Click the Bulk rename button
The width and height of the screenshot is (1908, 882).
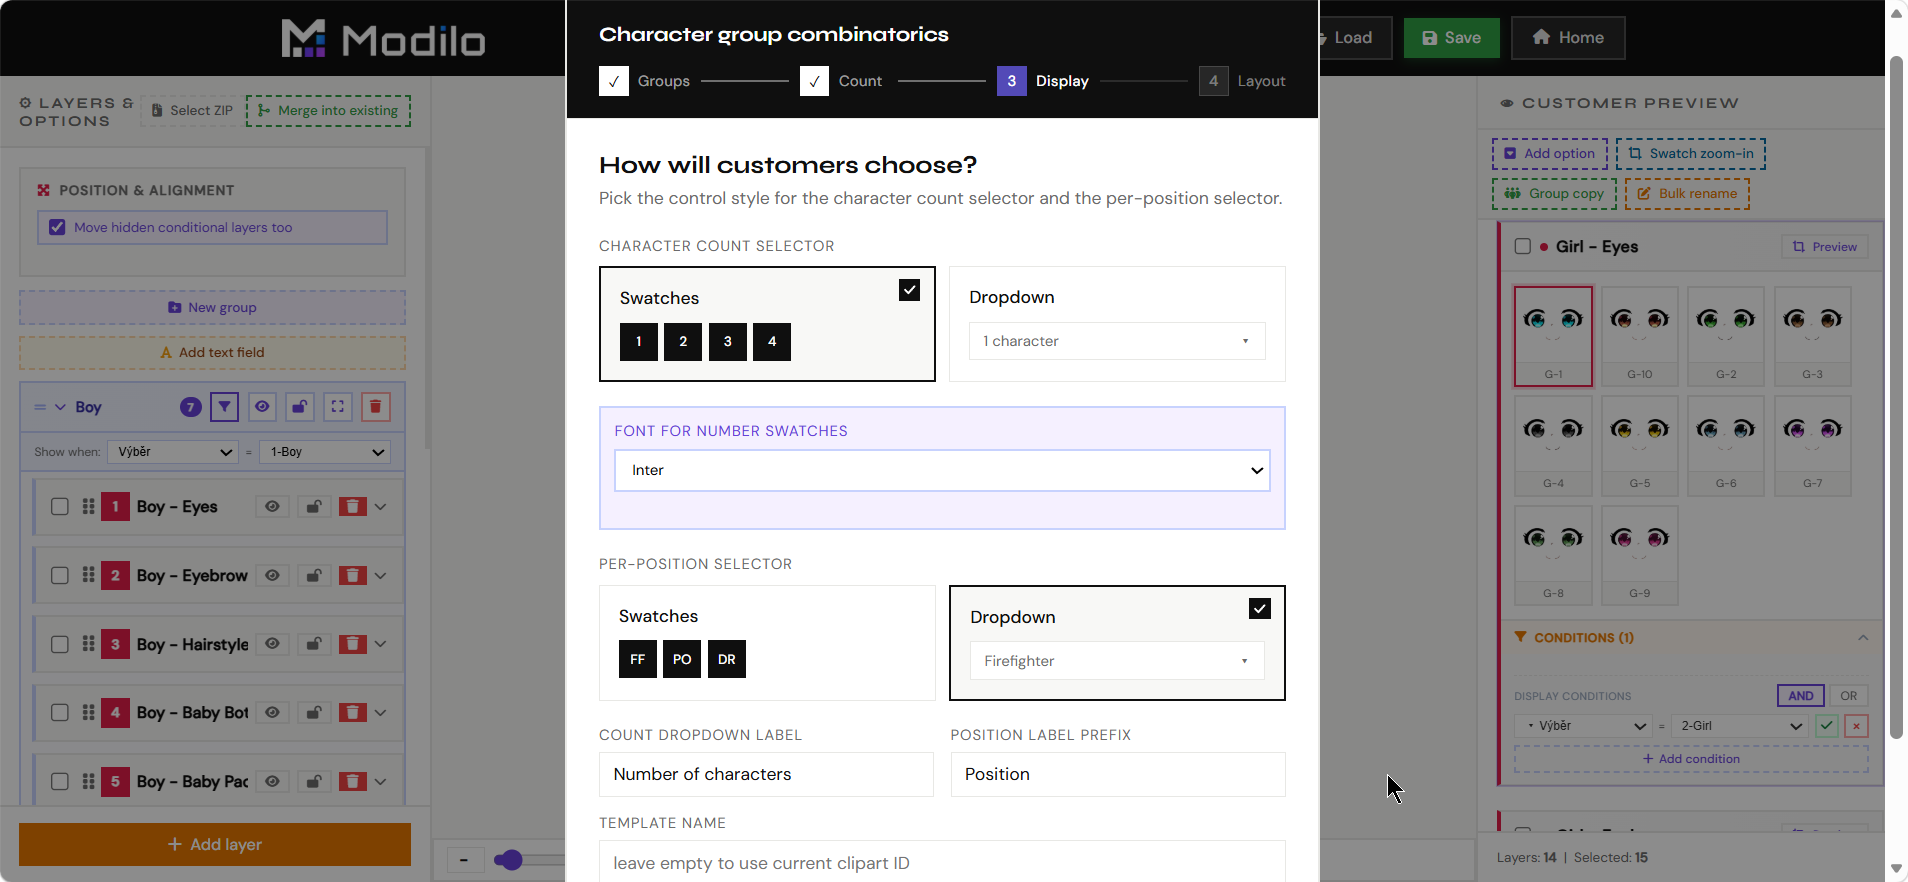[x=1687, y=194]
